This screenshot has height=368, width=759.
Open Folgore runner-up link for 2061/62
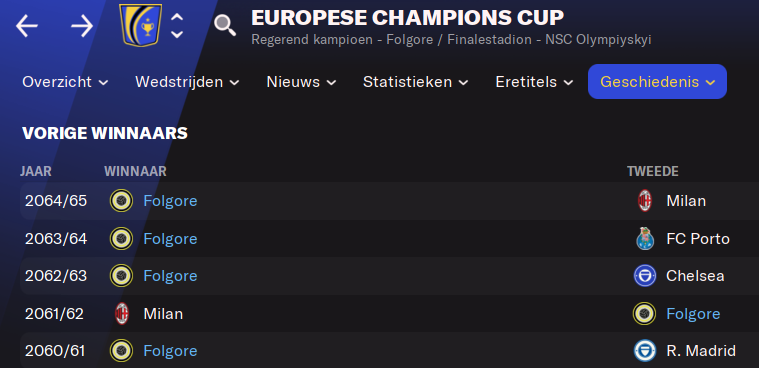point(693,314)
